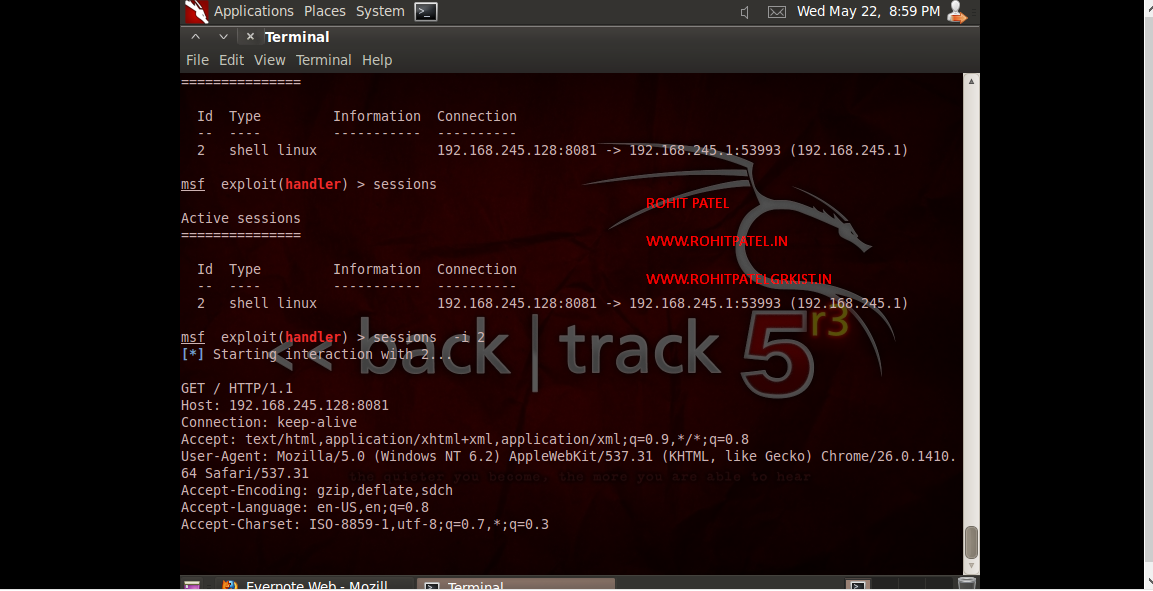Click the 'Accept: text/html' header line

(465, 440)
